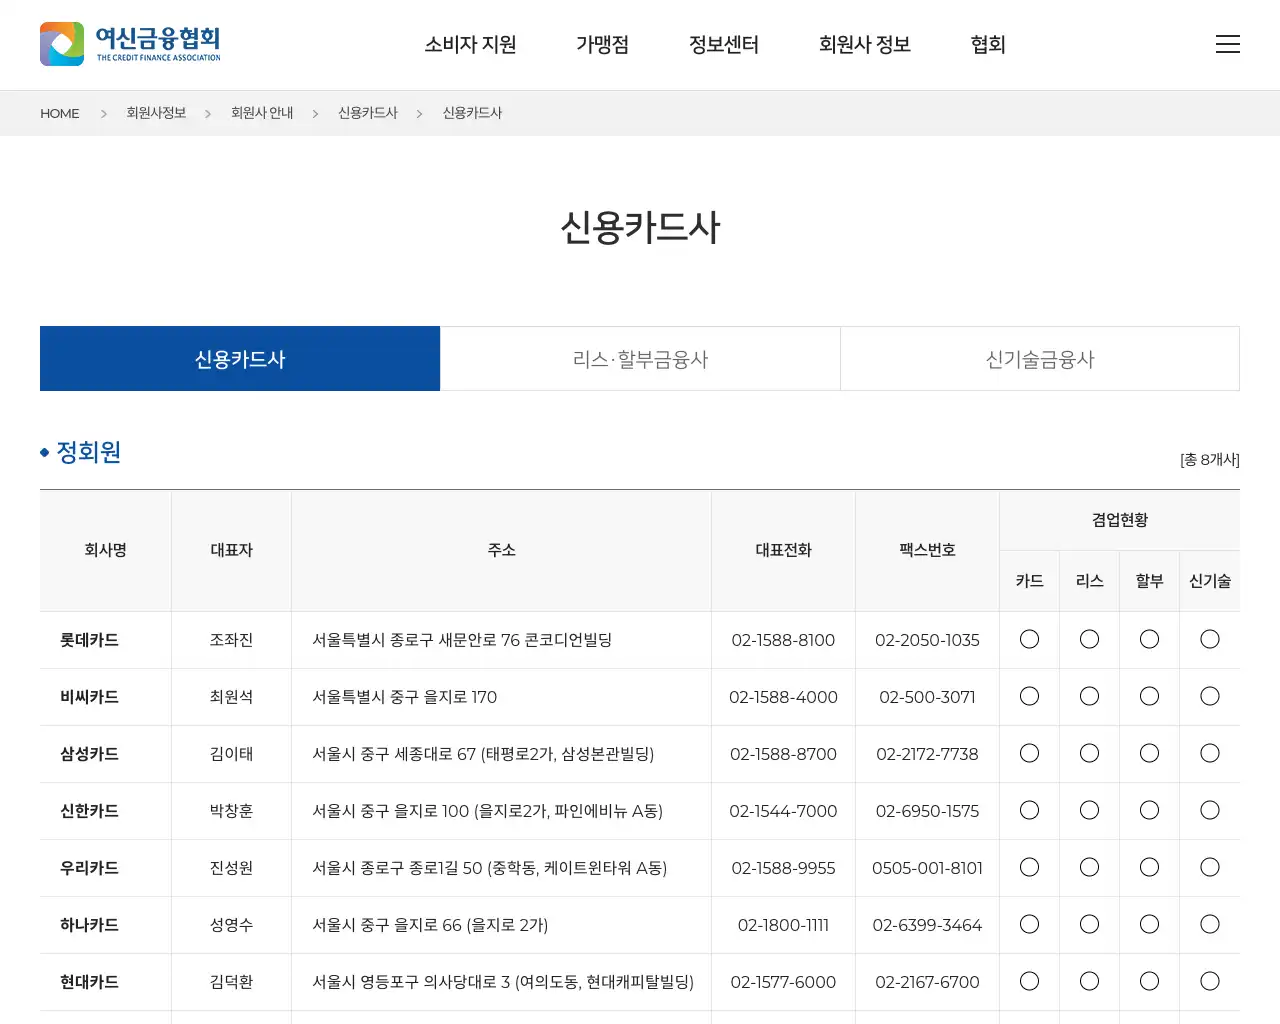1280x1024 pixels.
Task: Click 카드 circle in 비씨카드 row
Action: pos(1029,696)
